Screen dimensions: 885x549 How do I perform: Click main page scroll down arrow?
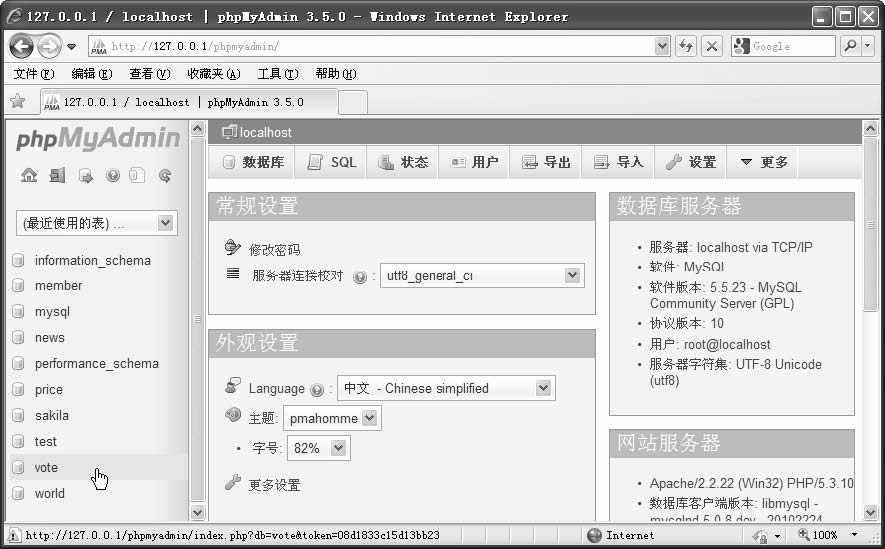click(x=870, y=512)
